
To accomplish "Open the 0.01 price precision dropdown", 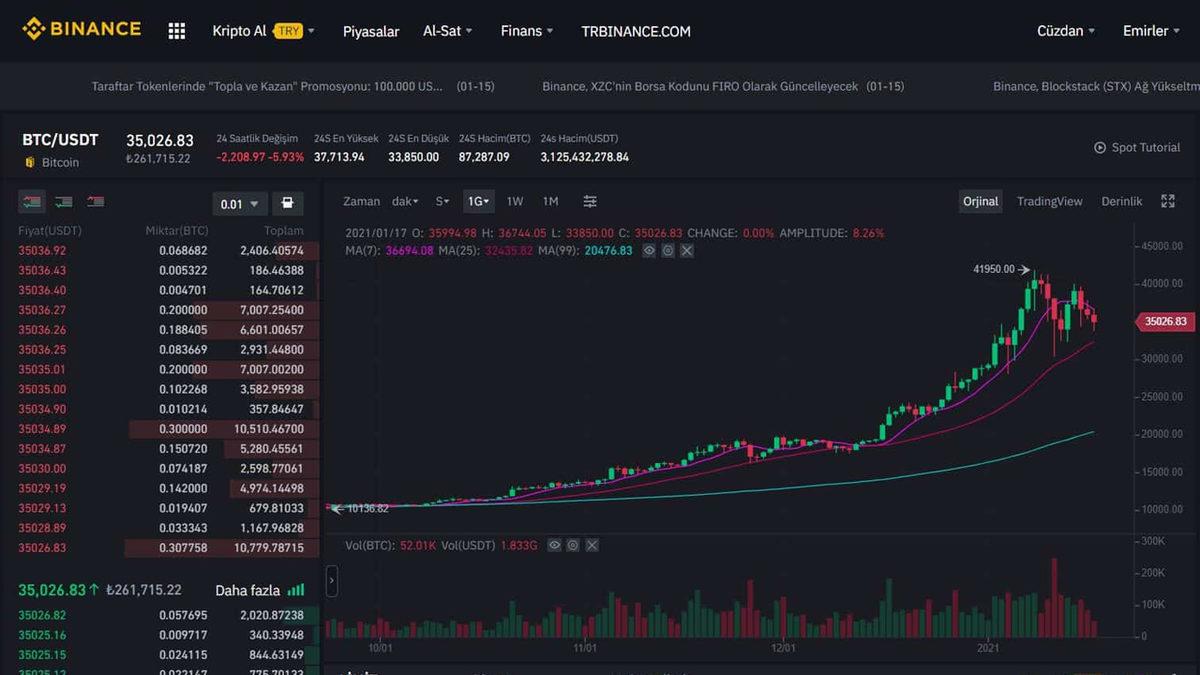I will (x=240, y=202).
